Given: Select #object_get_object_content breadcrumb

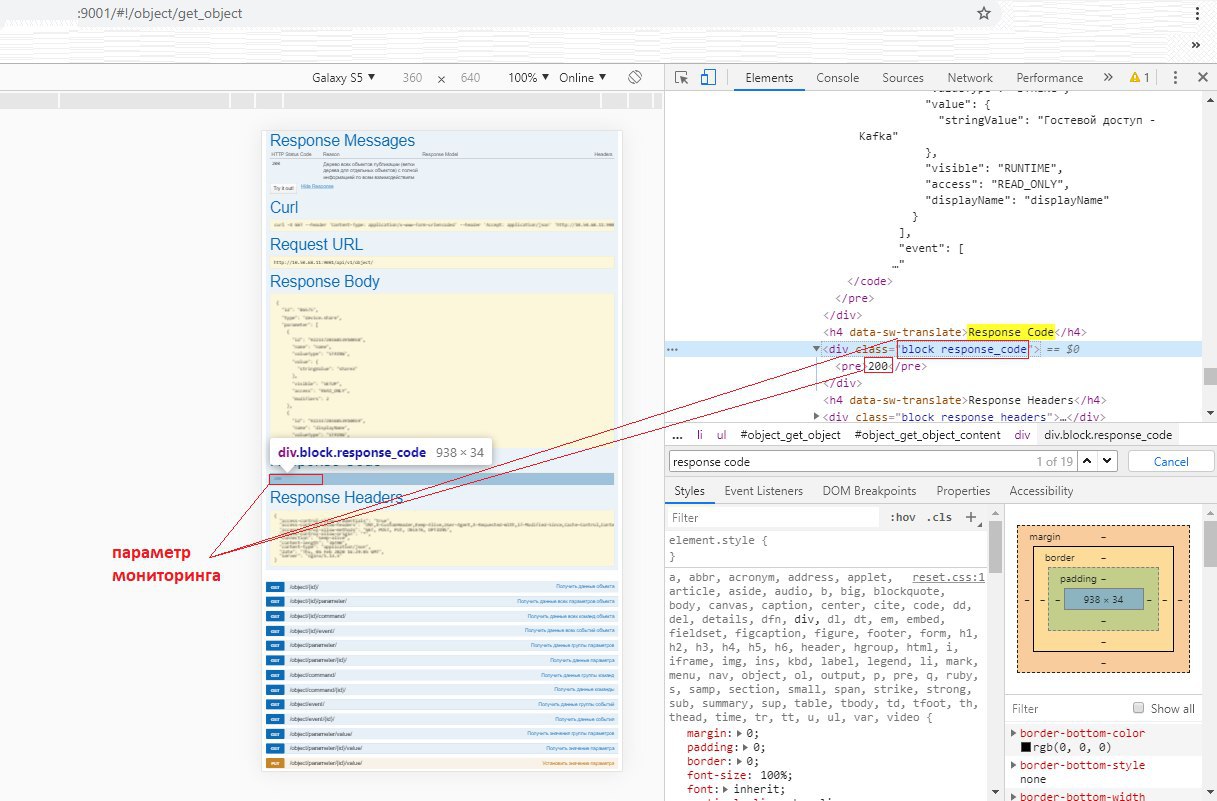Looking at the screenshot, I should coord(927,435).
